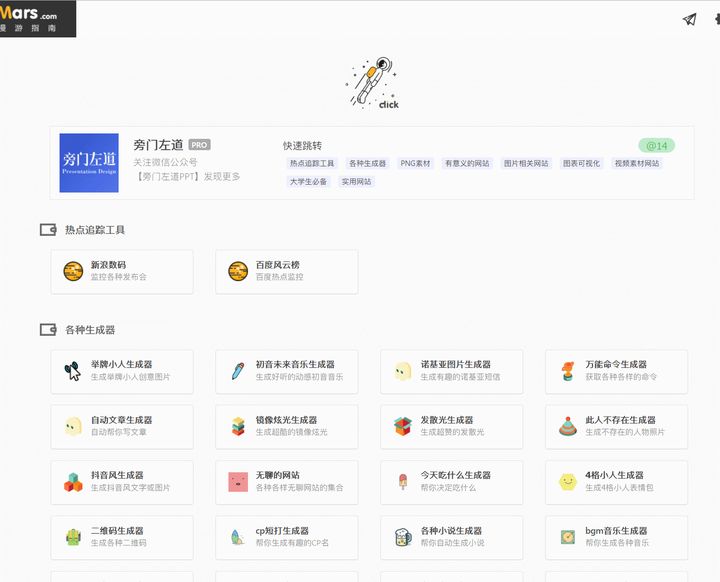Click the ghost icon for 自动文章生成器
720x582 pixels.
(x=73, y=426)
